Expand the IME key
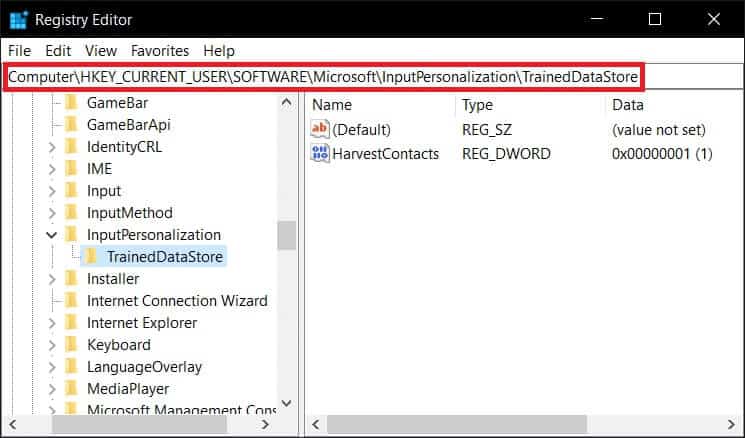Image resolution: width=745 pixels, height=438 pixels. tap(52, 169)
